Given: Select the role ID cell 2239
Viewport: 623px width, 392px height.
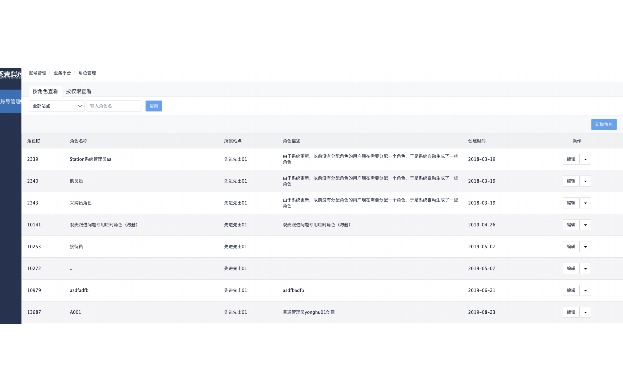Looking at the screenshot, I should click(x=33, y=159).
